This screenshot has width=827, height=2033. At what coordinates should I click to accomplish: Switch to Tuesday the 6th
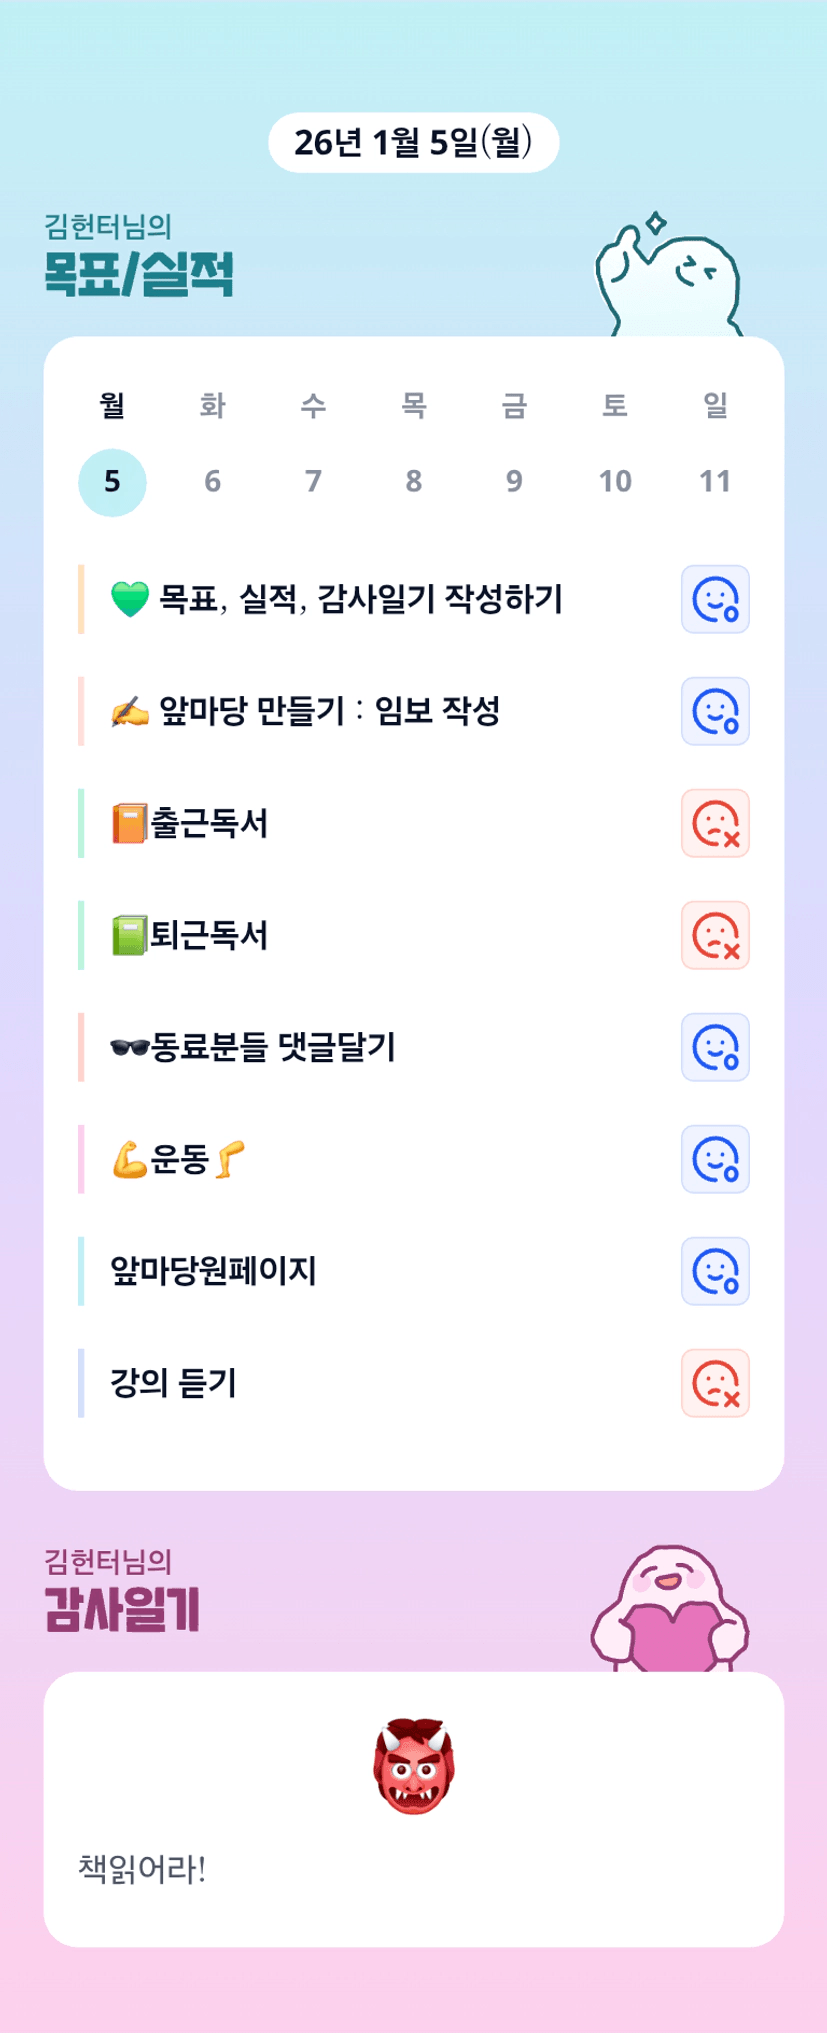(213, 482)
